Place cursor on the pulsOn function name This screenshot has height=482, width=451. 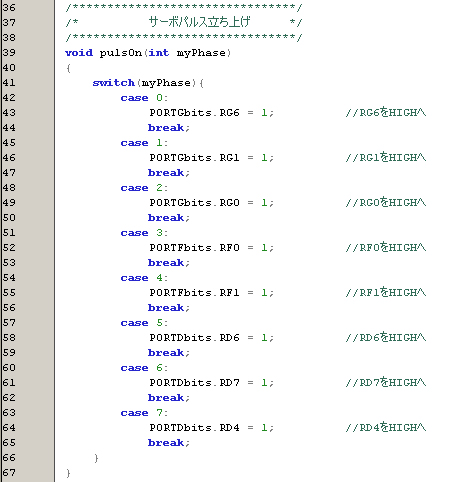tap(121, 53)
